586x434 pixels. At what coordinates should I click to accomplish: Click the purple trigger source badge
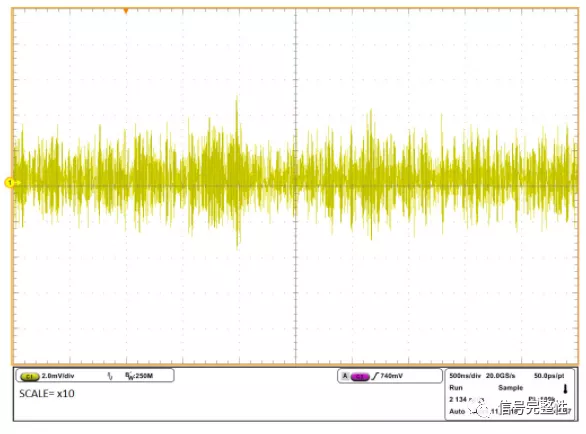(x=360, y=376)
